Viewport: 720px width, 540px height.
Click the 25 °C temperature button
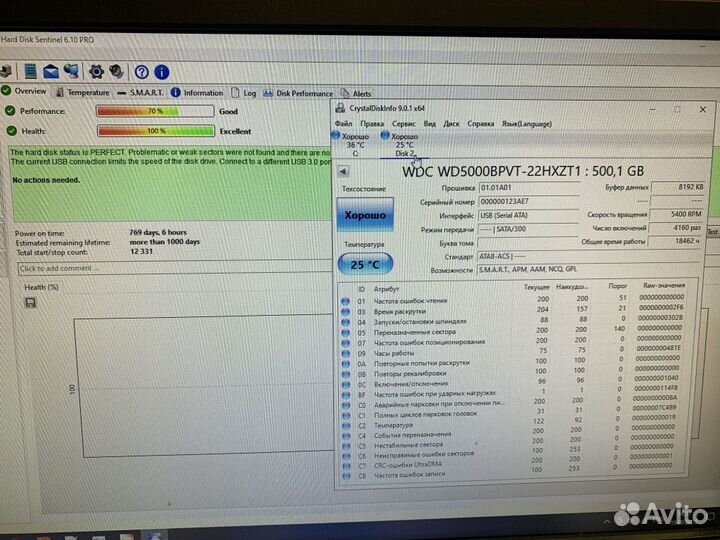click(x=365, y=264)
